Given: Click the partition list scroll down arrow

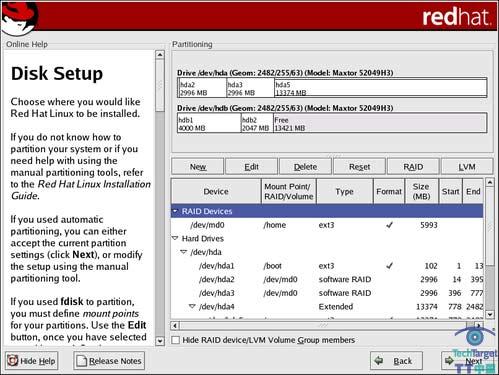Looking at the screenshot, I should coord(490,314).
